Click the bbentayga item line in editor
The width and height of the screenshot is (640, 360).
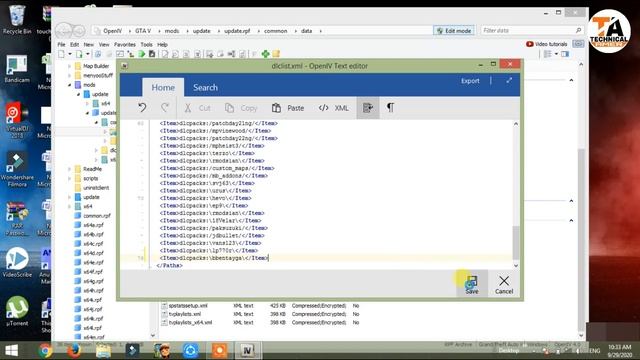214,258
